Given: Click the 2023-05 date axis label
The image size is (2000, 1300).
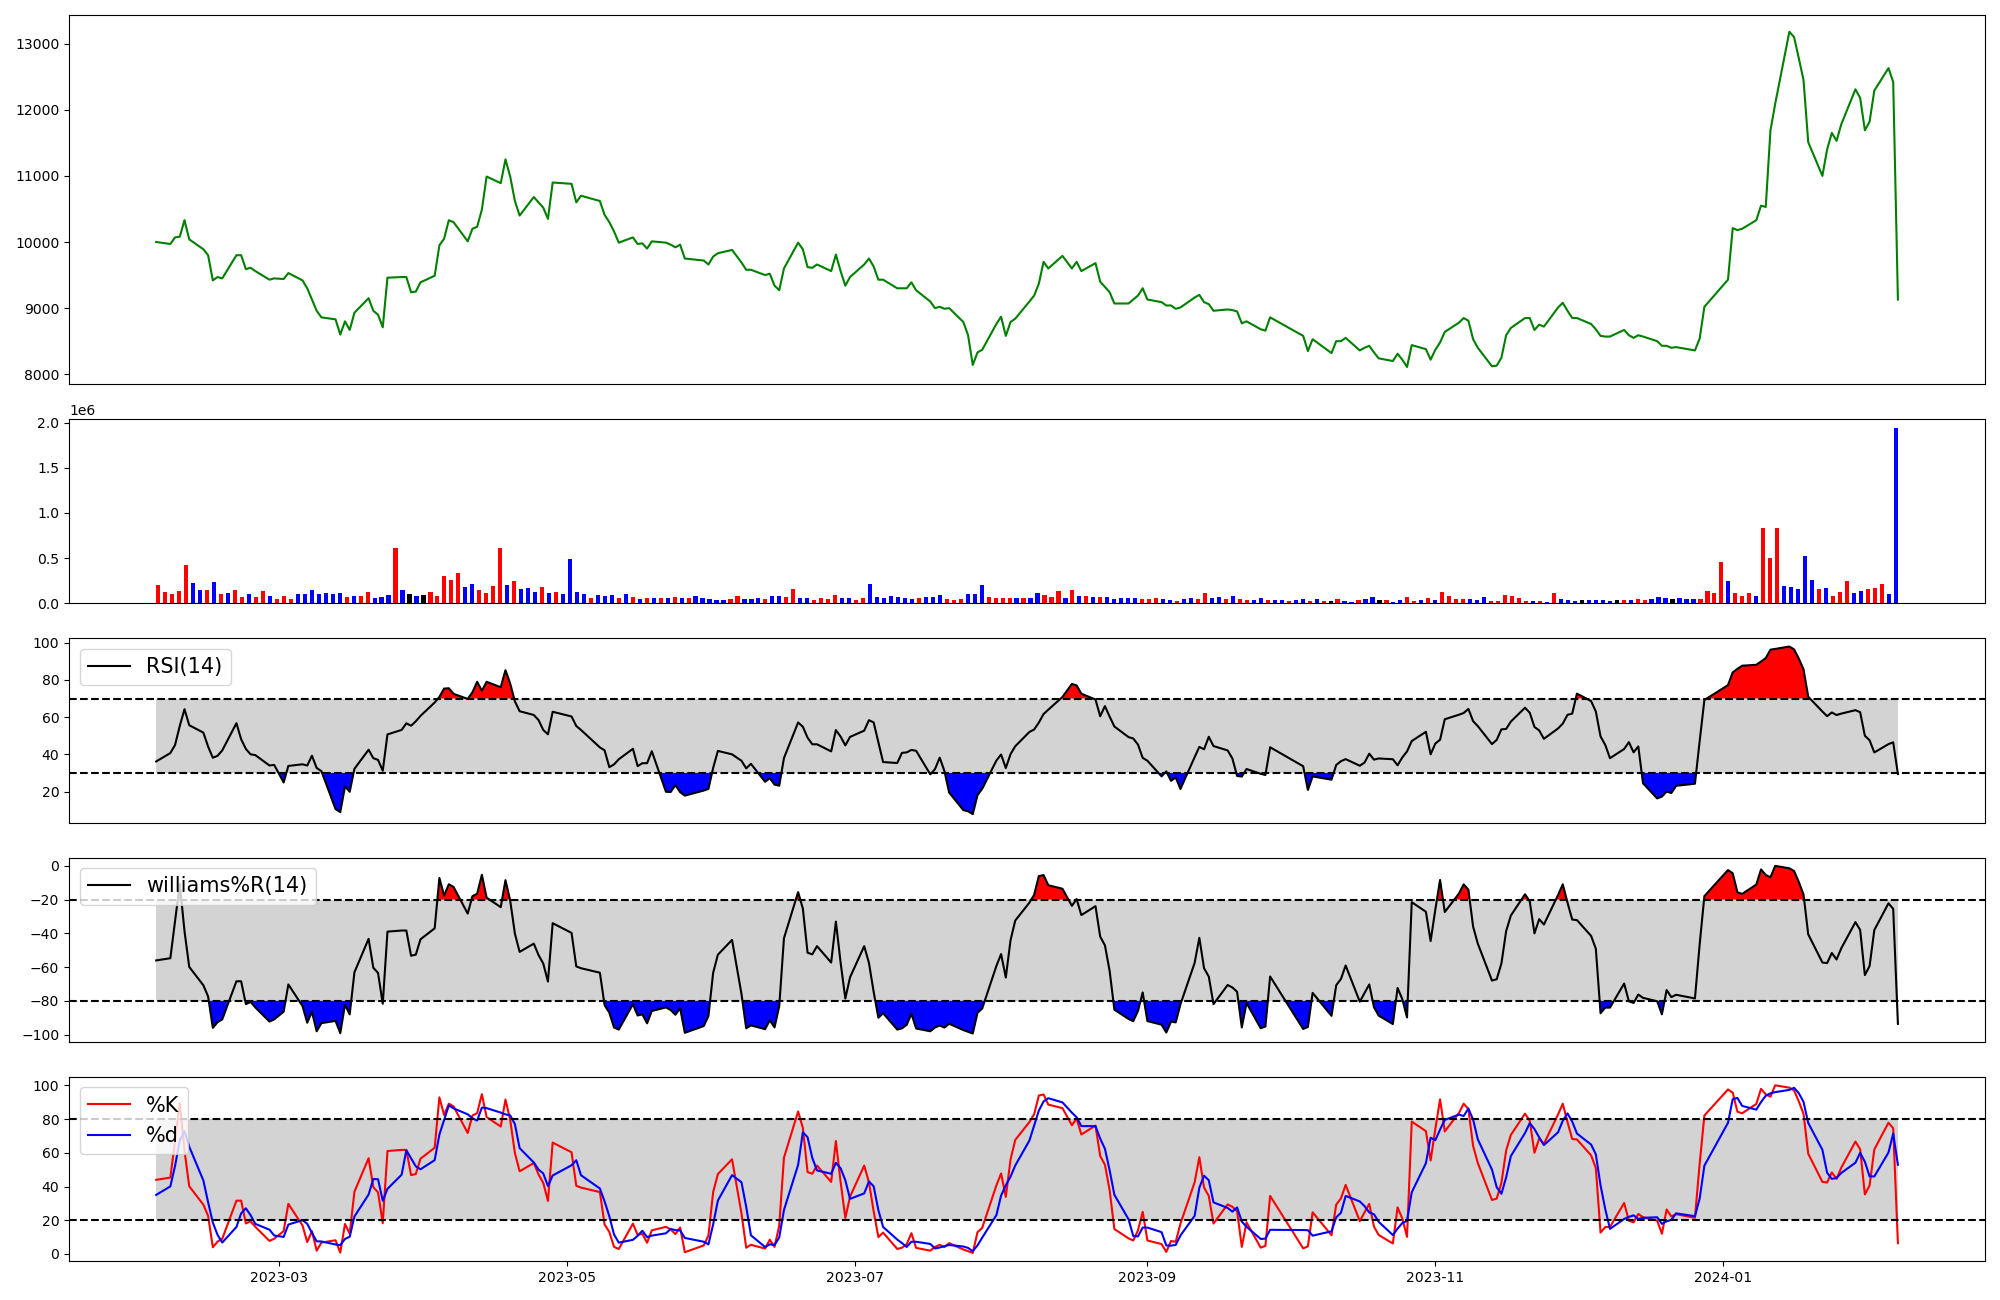Looking at the screenshot, I should click(567, 1277).
